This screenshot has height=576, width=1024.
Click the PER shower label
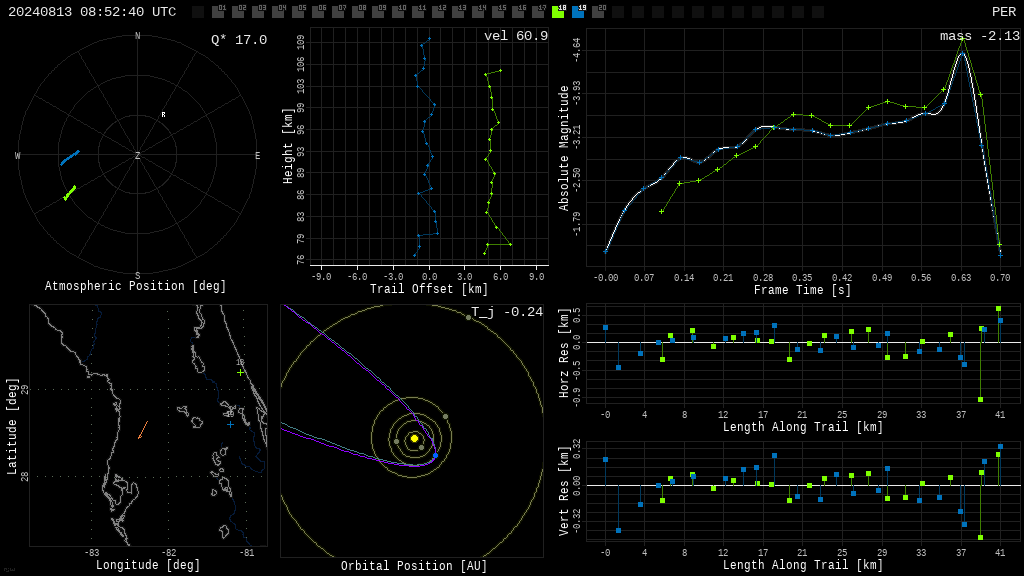(1003, 12)
